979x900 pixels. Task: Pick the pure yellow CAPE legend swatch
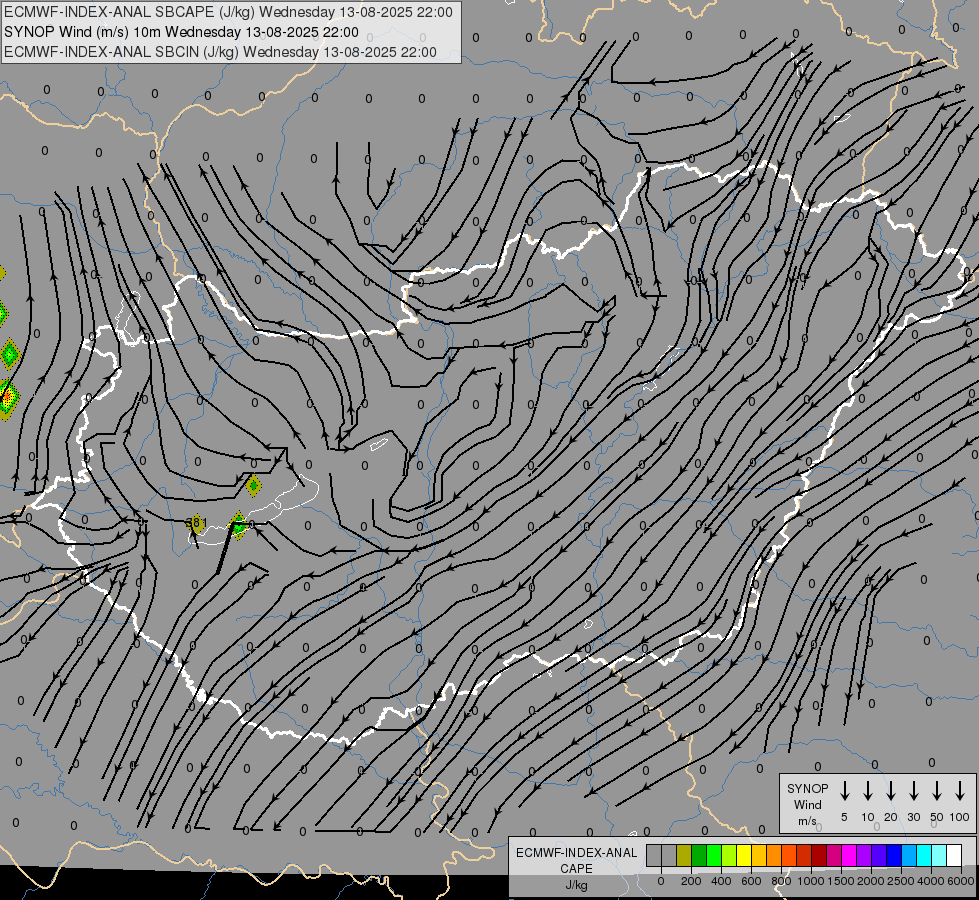tap(744, 855)
